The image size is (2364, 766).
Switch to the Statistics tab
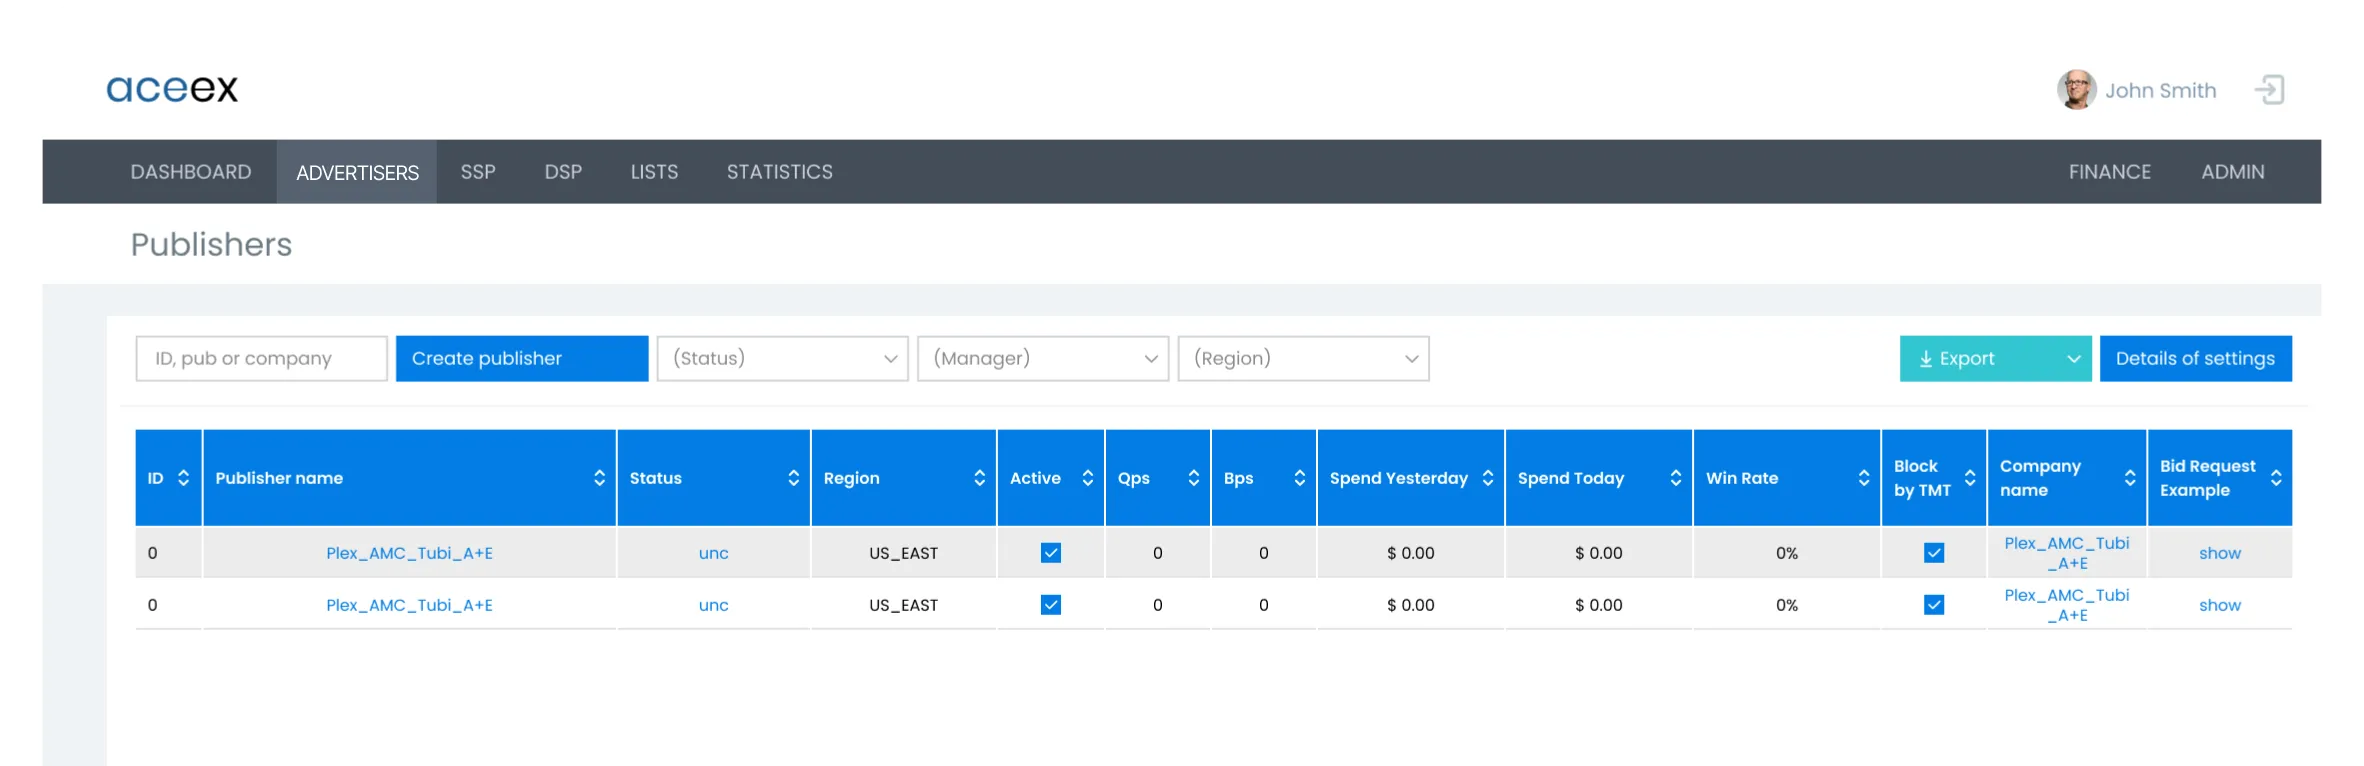(x=779, y=172)
